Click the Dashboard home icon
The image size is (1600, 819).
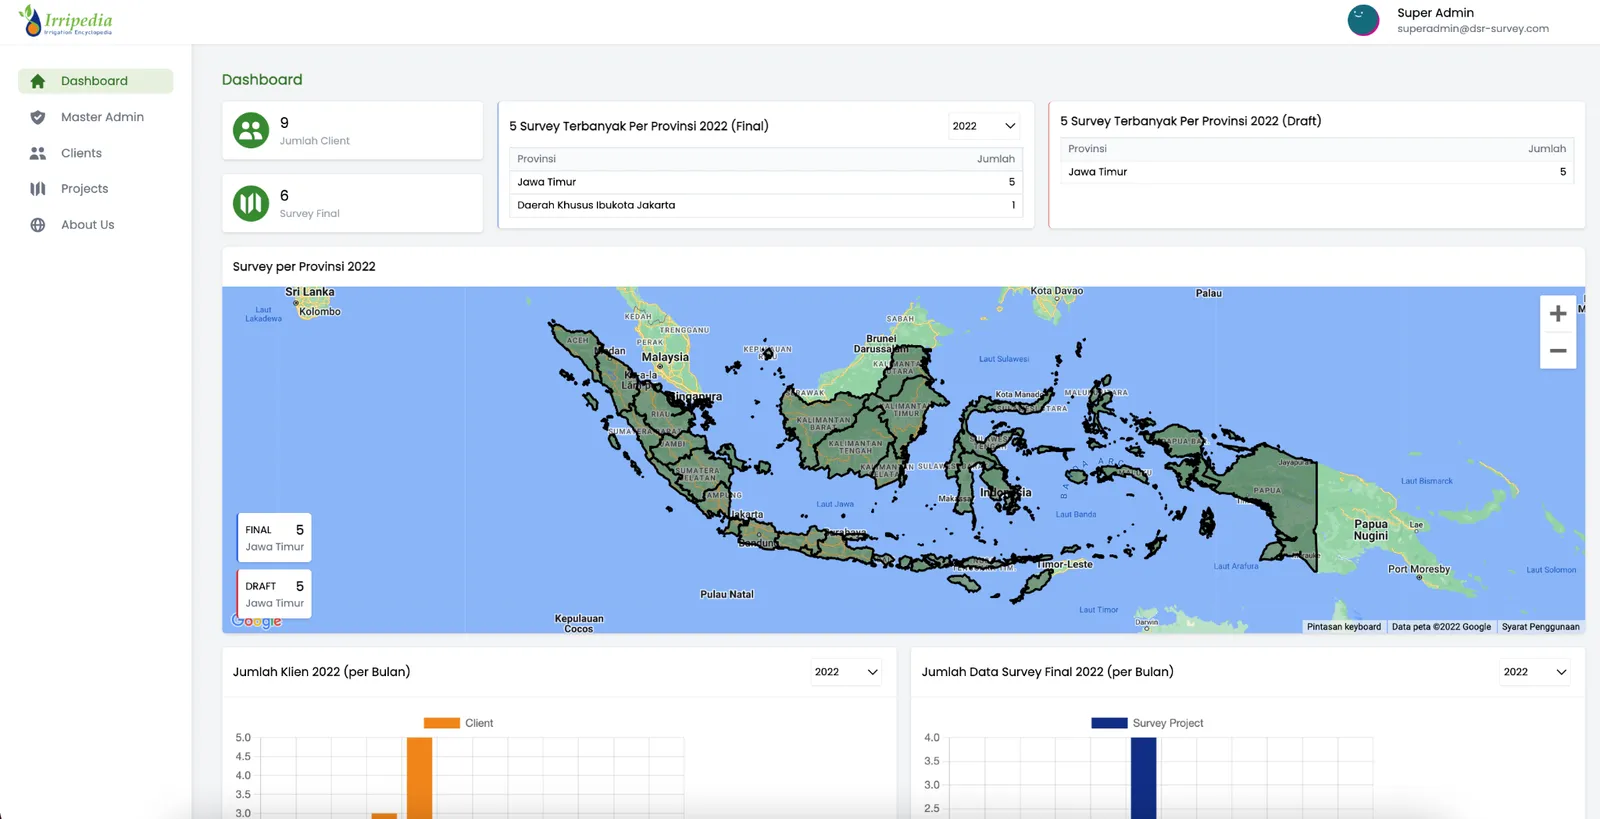[x=38, y=81]
